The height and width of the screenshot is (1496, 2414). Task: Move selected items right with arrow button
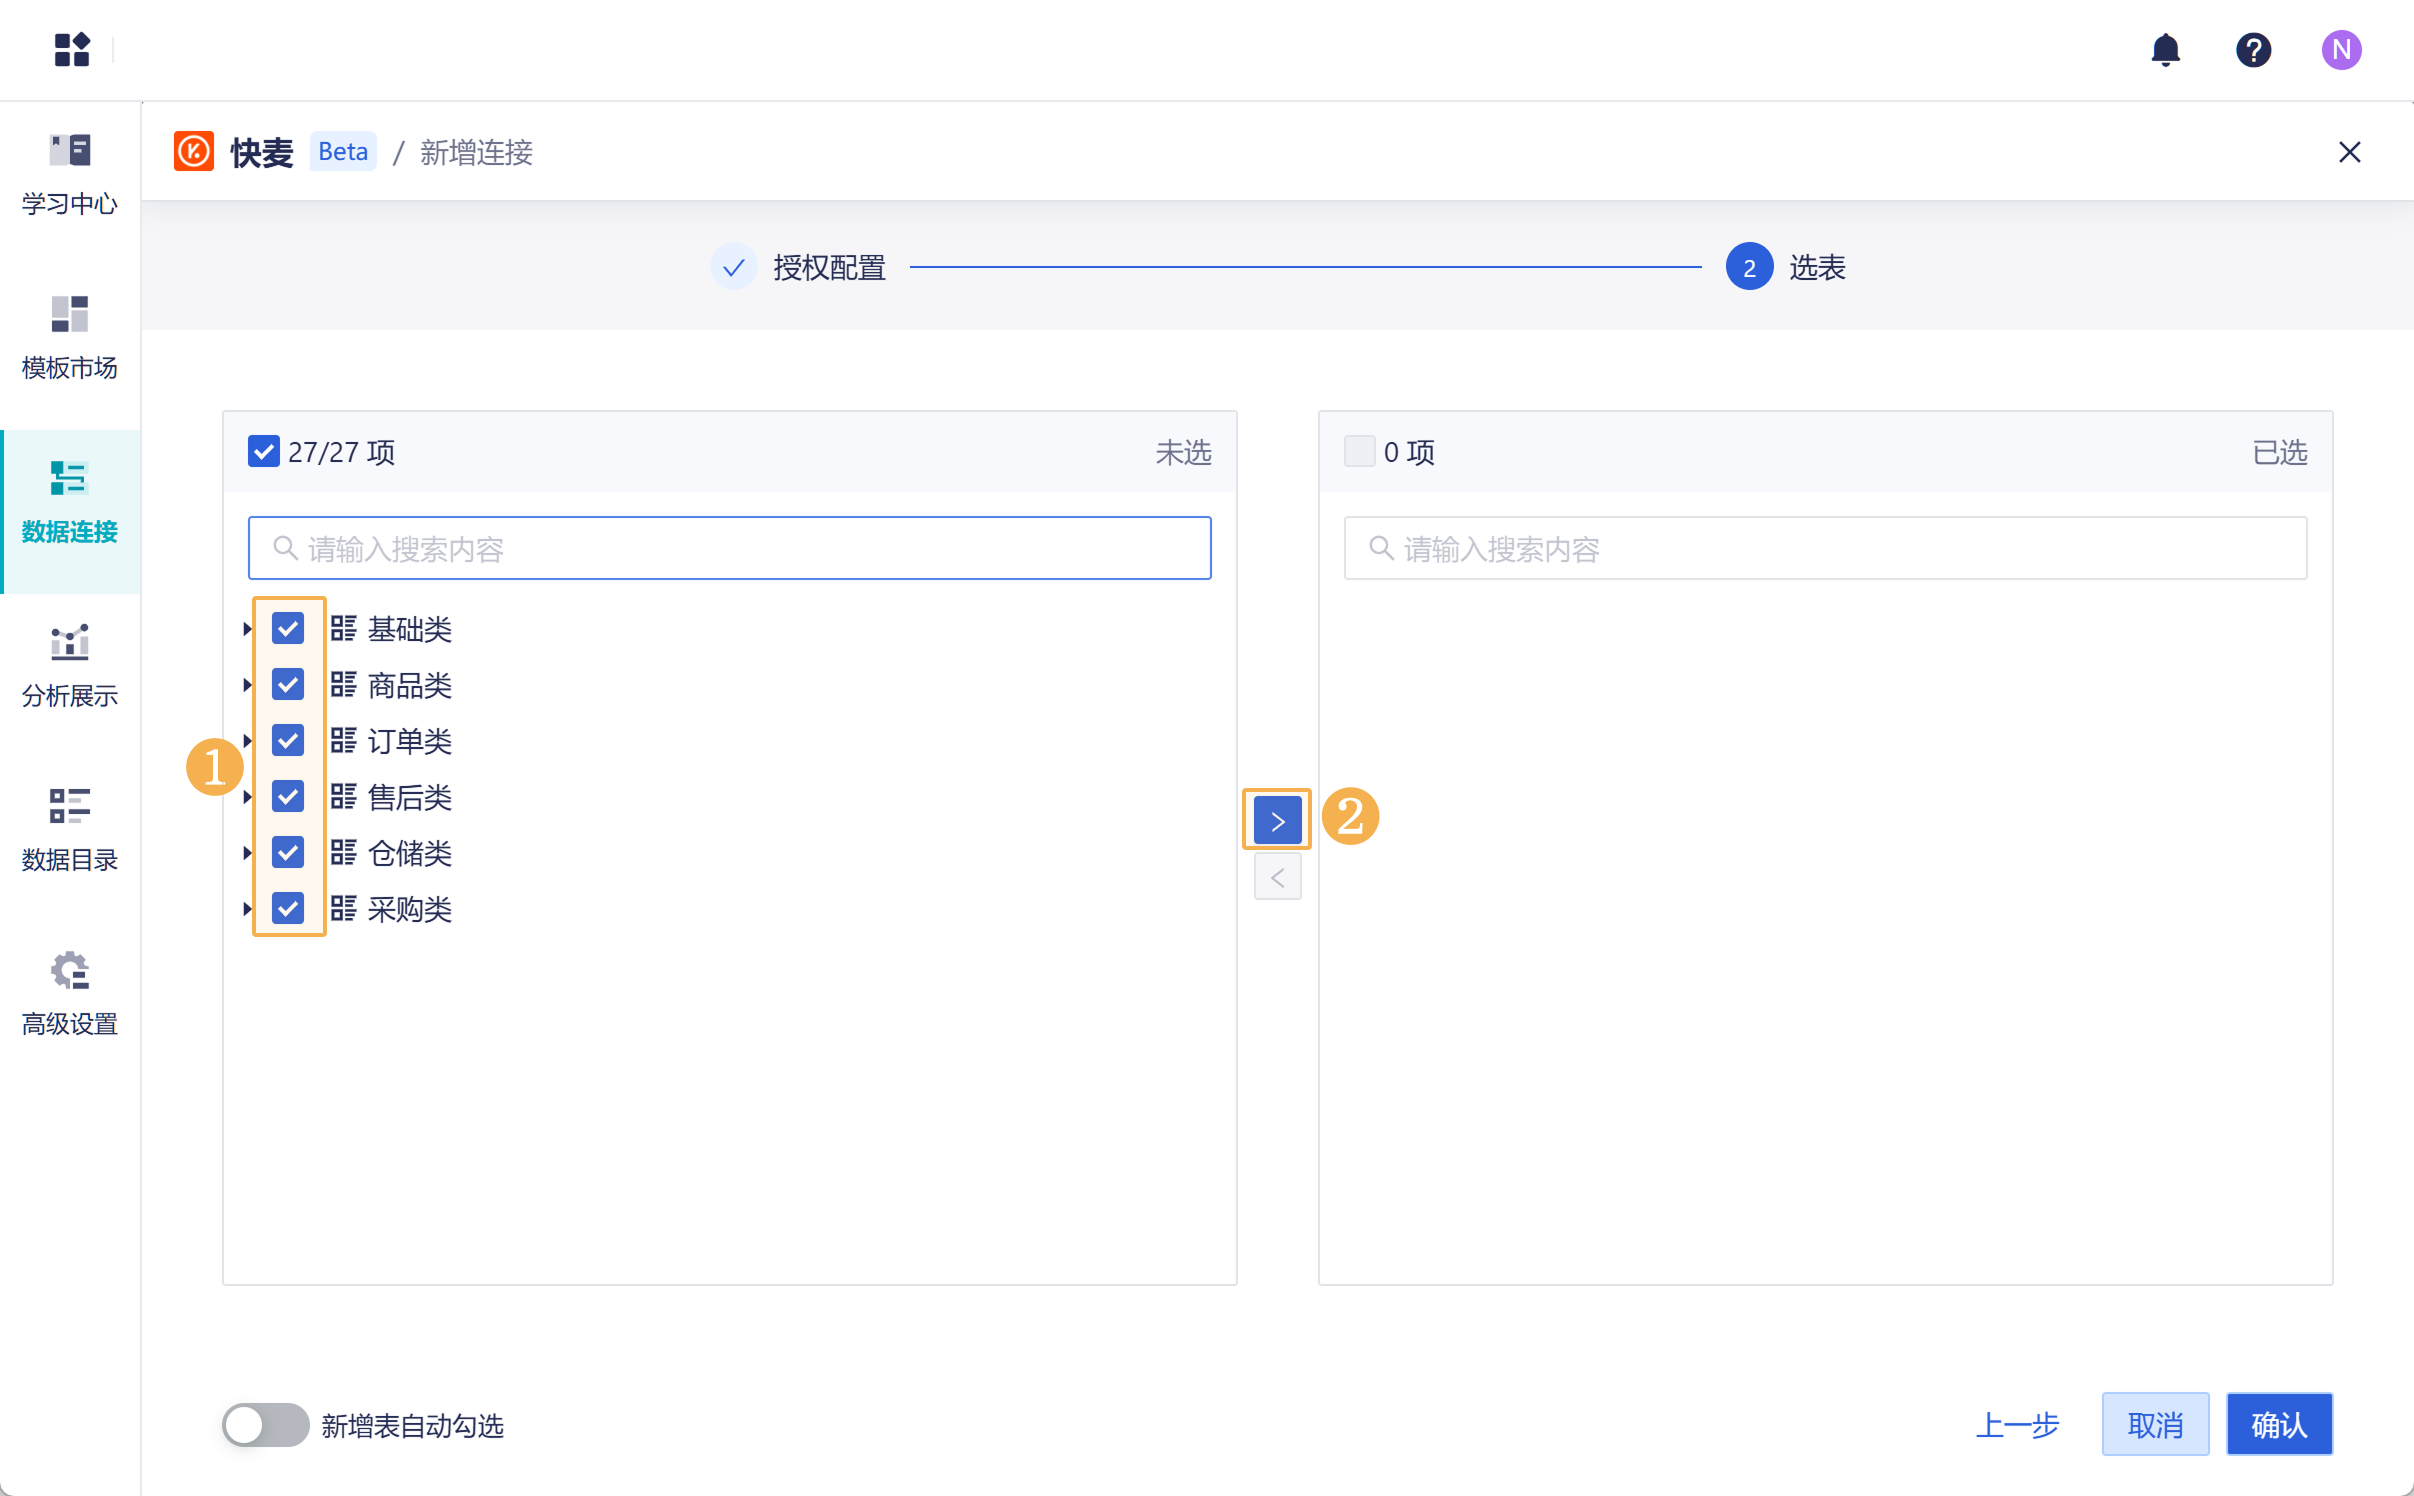[1277, 821]
